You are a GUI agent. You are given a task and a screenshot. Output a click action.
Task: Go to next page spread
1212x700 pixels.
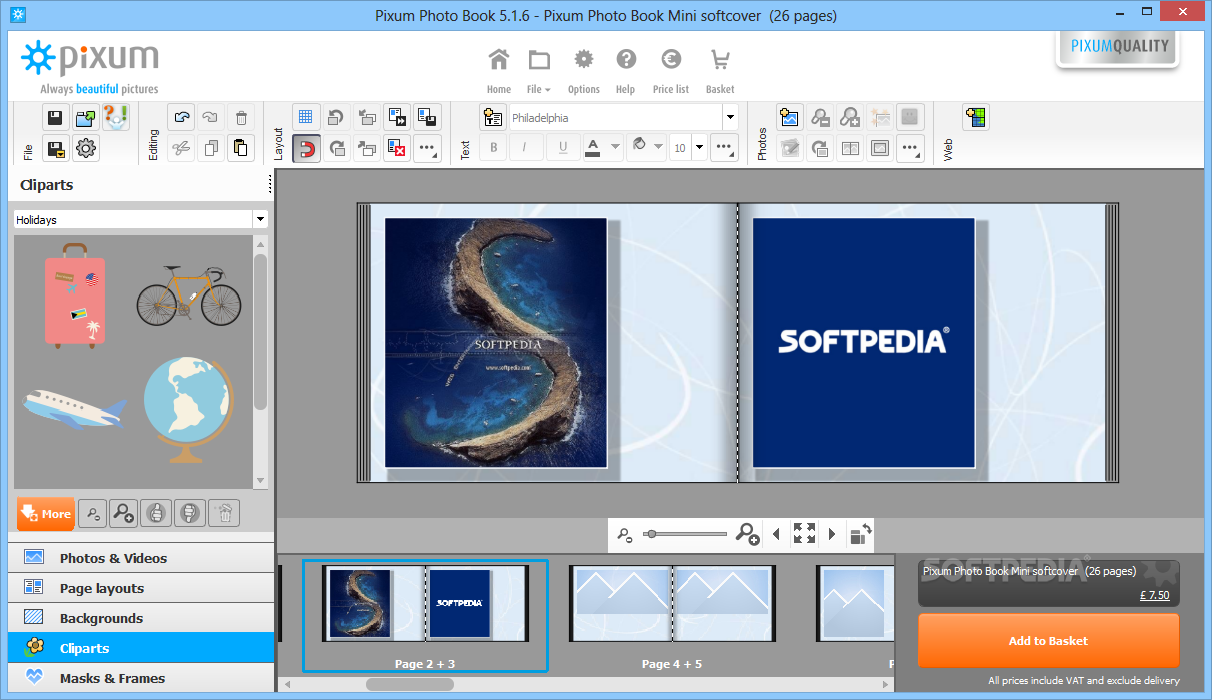[832, 534]
